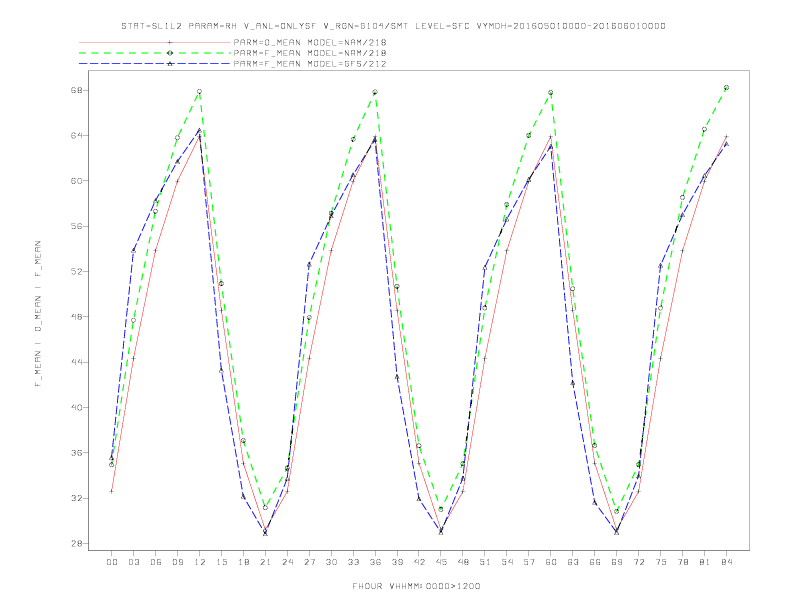Click x-axis tick label 42
Screen dimensions: 792x612
(419, 562)
